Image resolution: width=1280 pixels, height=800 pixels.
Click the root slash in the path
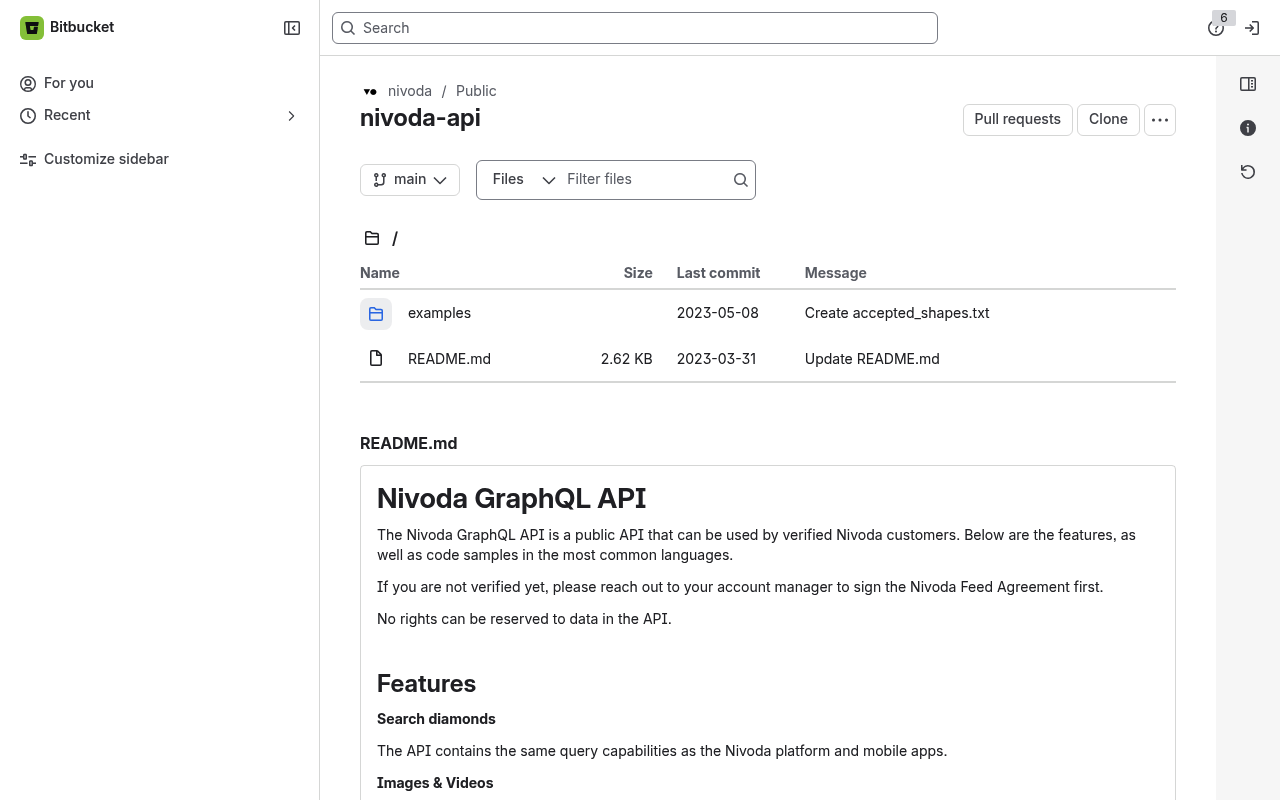coord(395,238)
